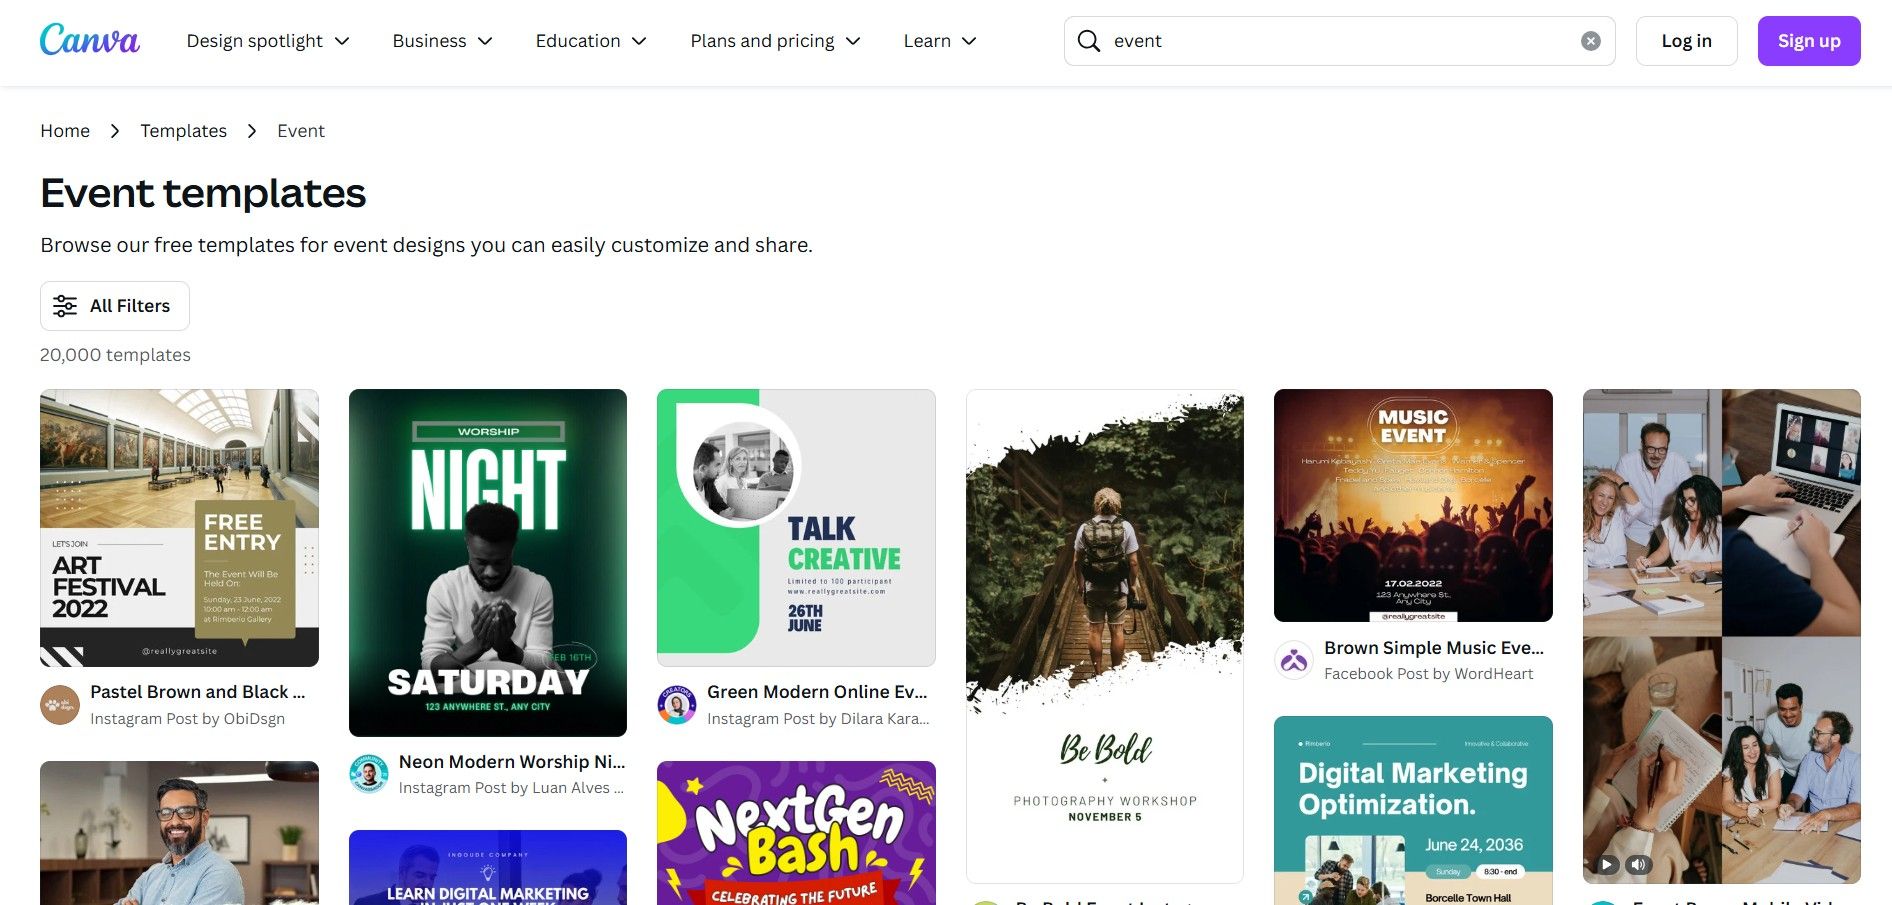Click the Brown Simple Music Eve... title
Viewport: 1892px width, 905px height.
1434,648
